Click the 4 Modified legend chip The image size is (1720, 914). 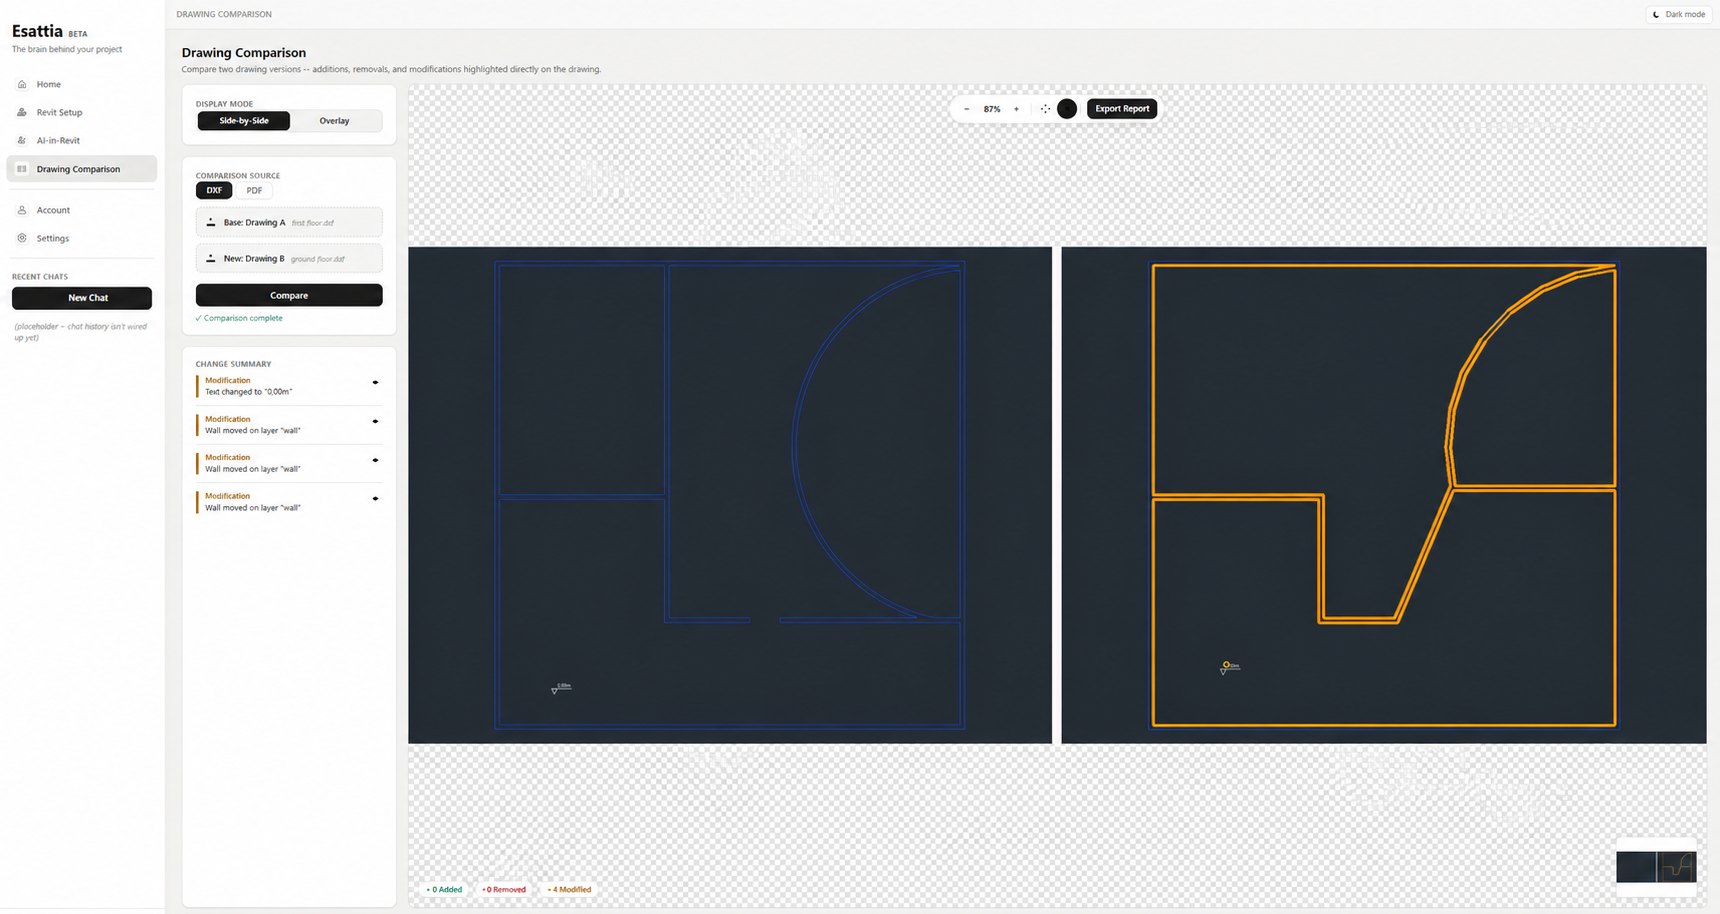pos(569,889)
